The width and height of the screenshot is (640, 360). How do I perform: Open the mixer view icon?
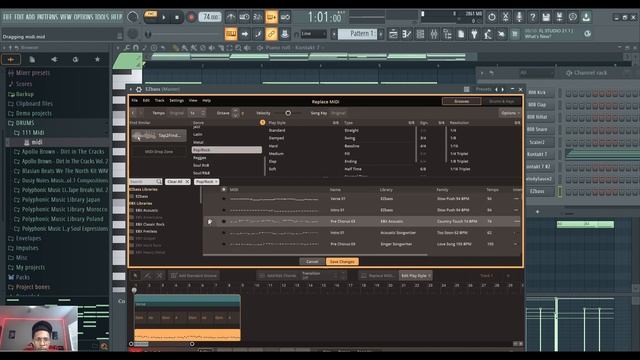pyautogui.click(x=433, y=34)
